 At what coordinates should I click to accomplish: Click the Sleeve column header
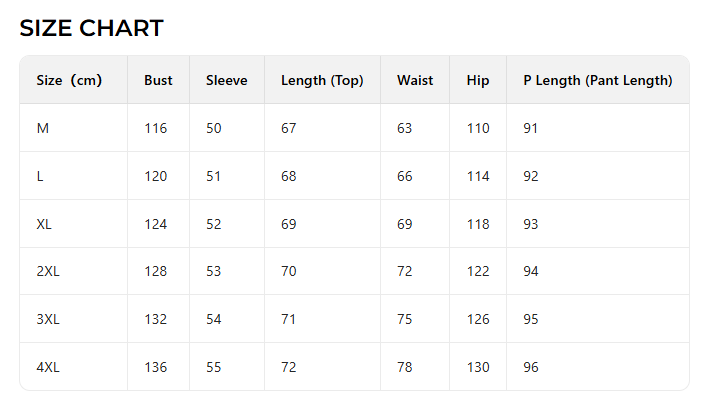pos(226,80)
